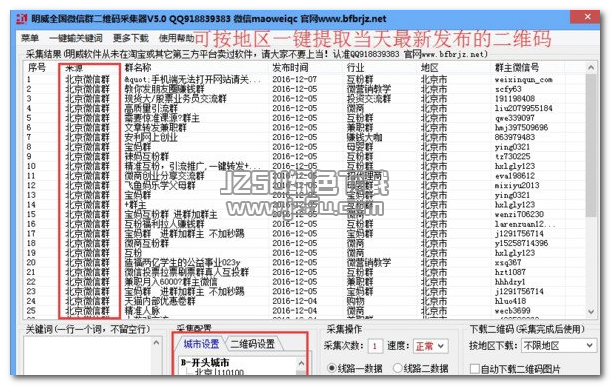Click WeChat ID liu2079955184

[x=524, y=108]
